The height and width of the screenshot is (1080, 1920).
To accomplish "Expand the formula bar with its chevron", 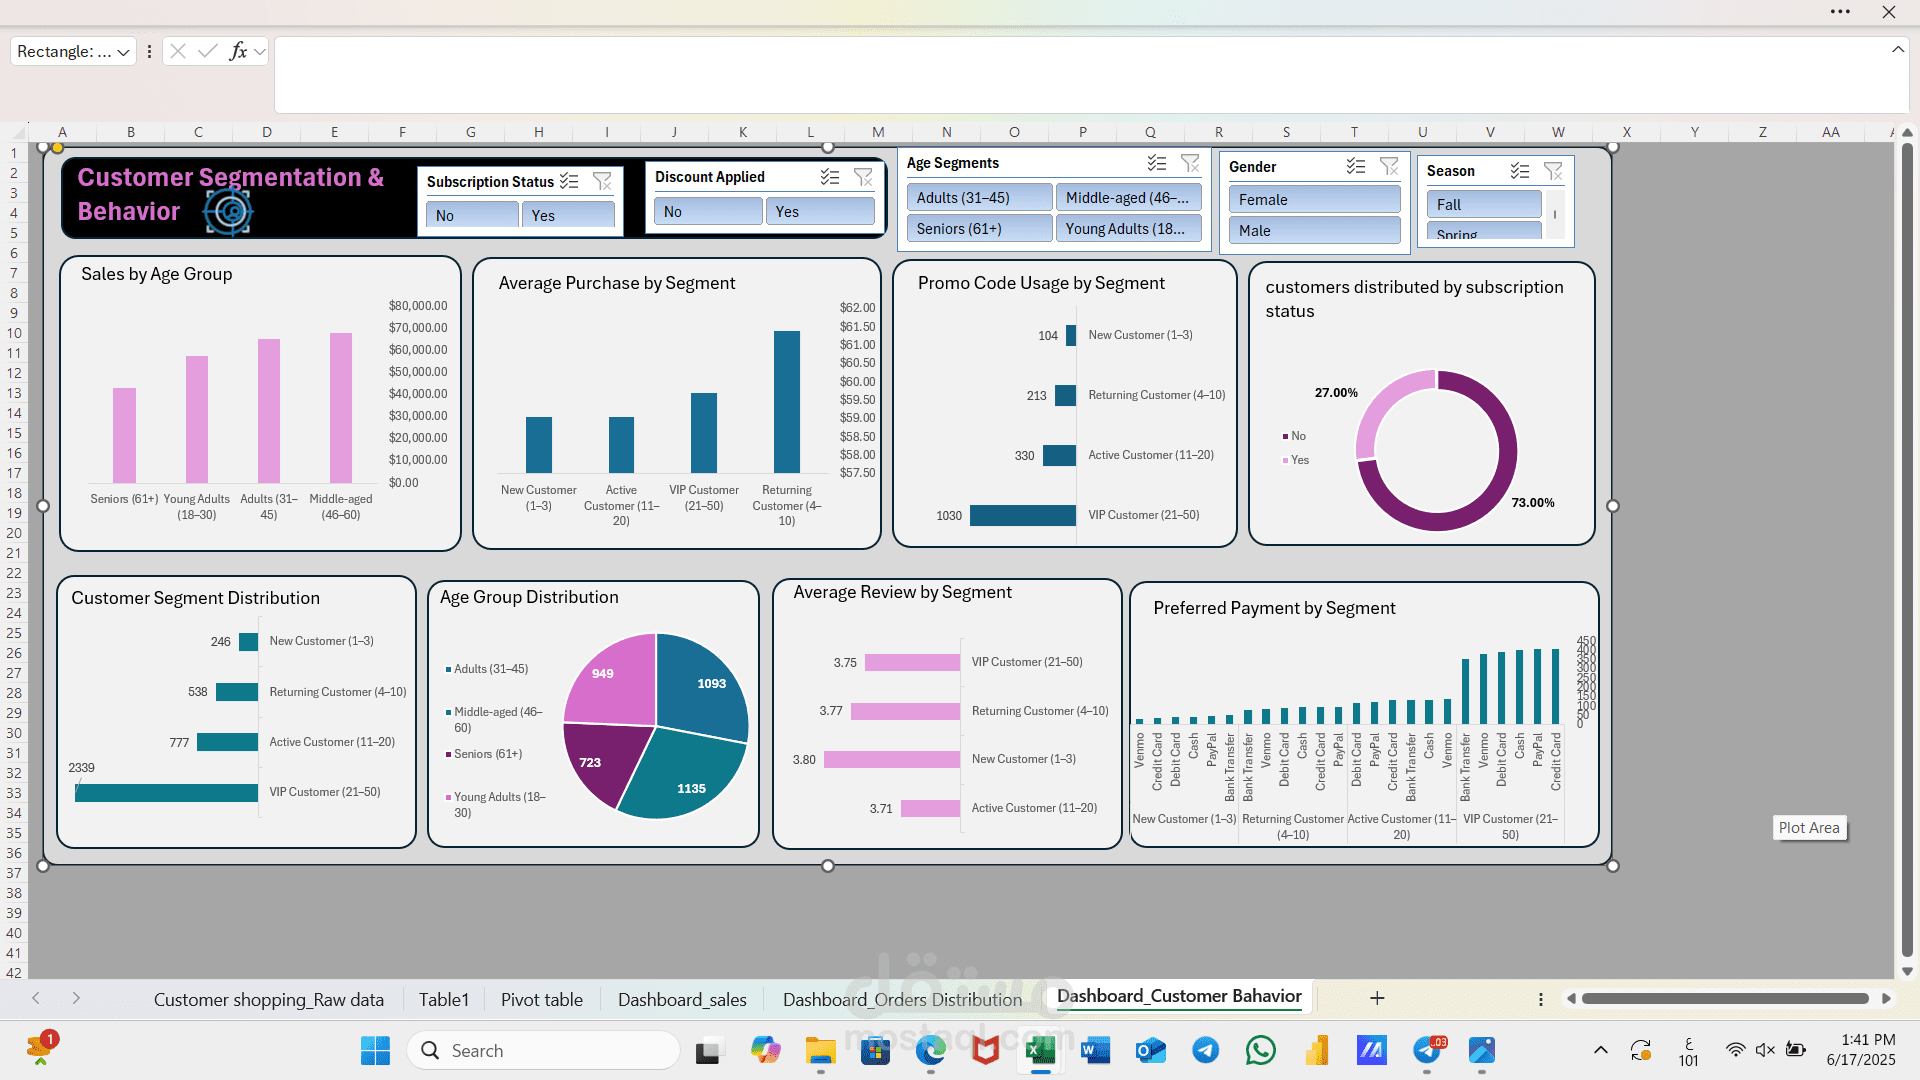I will click(x=1897, y=48).
